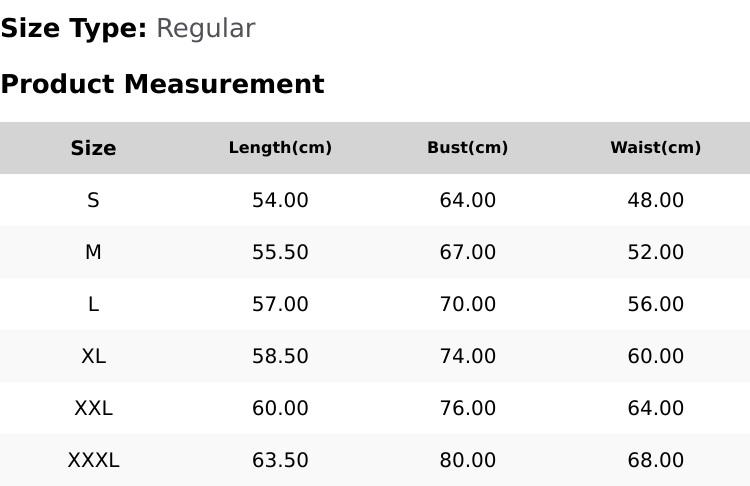
Task: Select the XL size row label
Action: point(93,356)
